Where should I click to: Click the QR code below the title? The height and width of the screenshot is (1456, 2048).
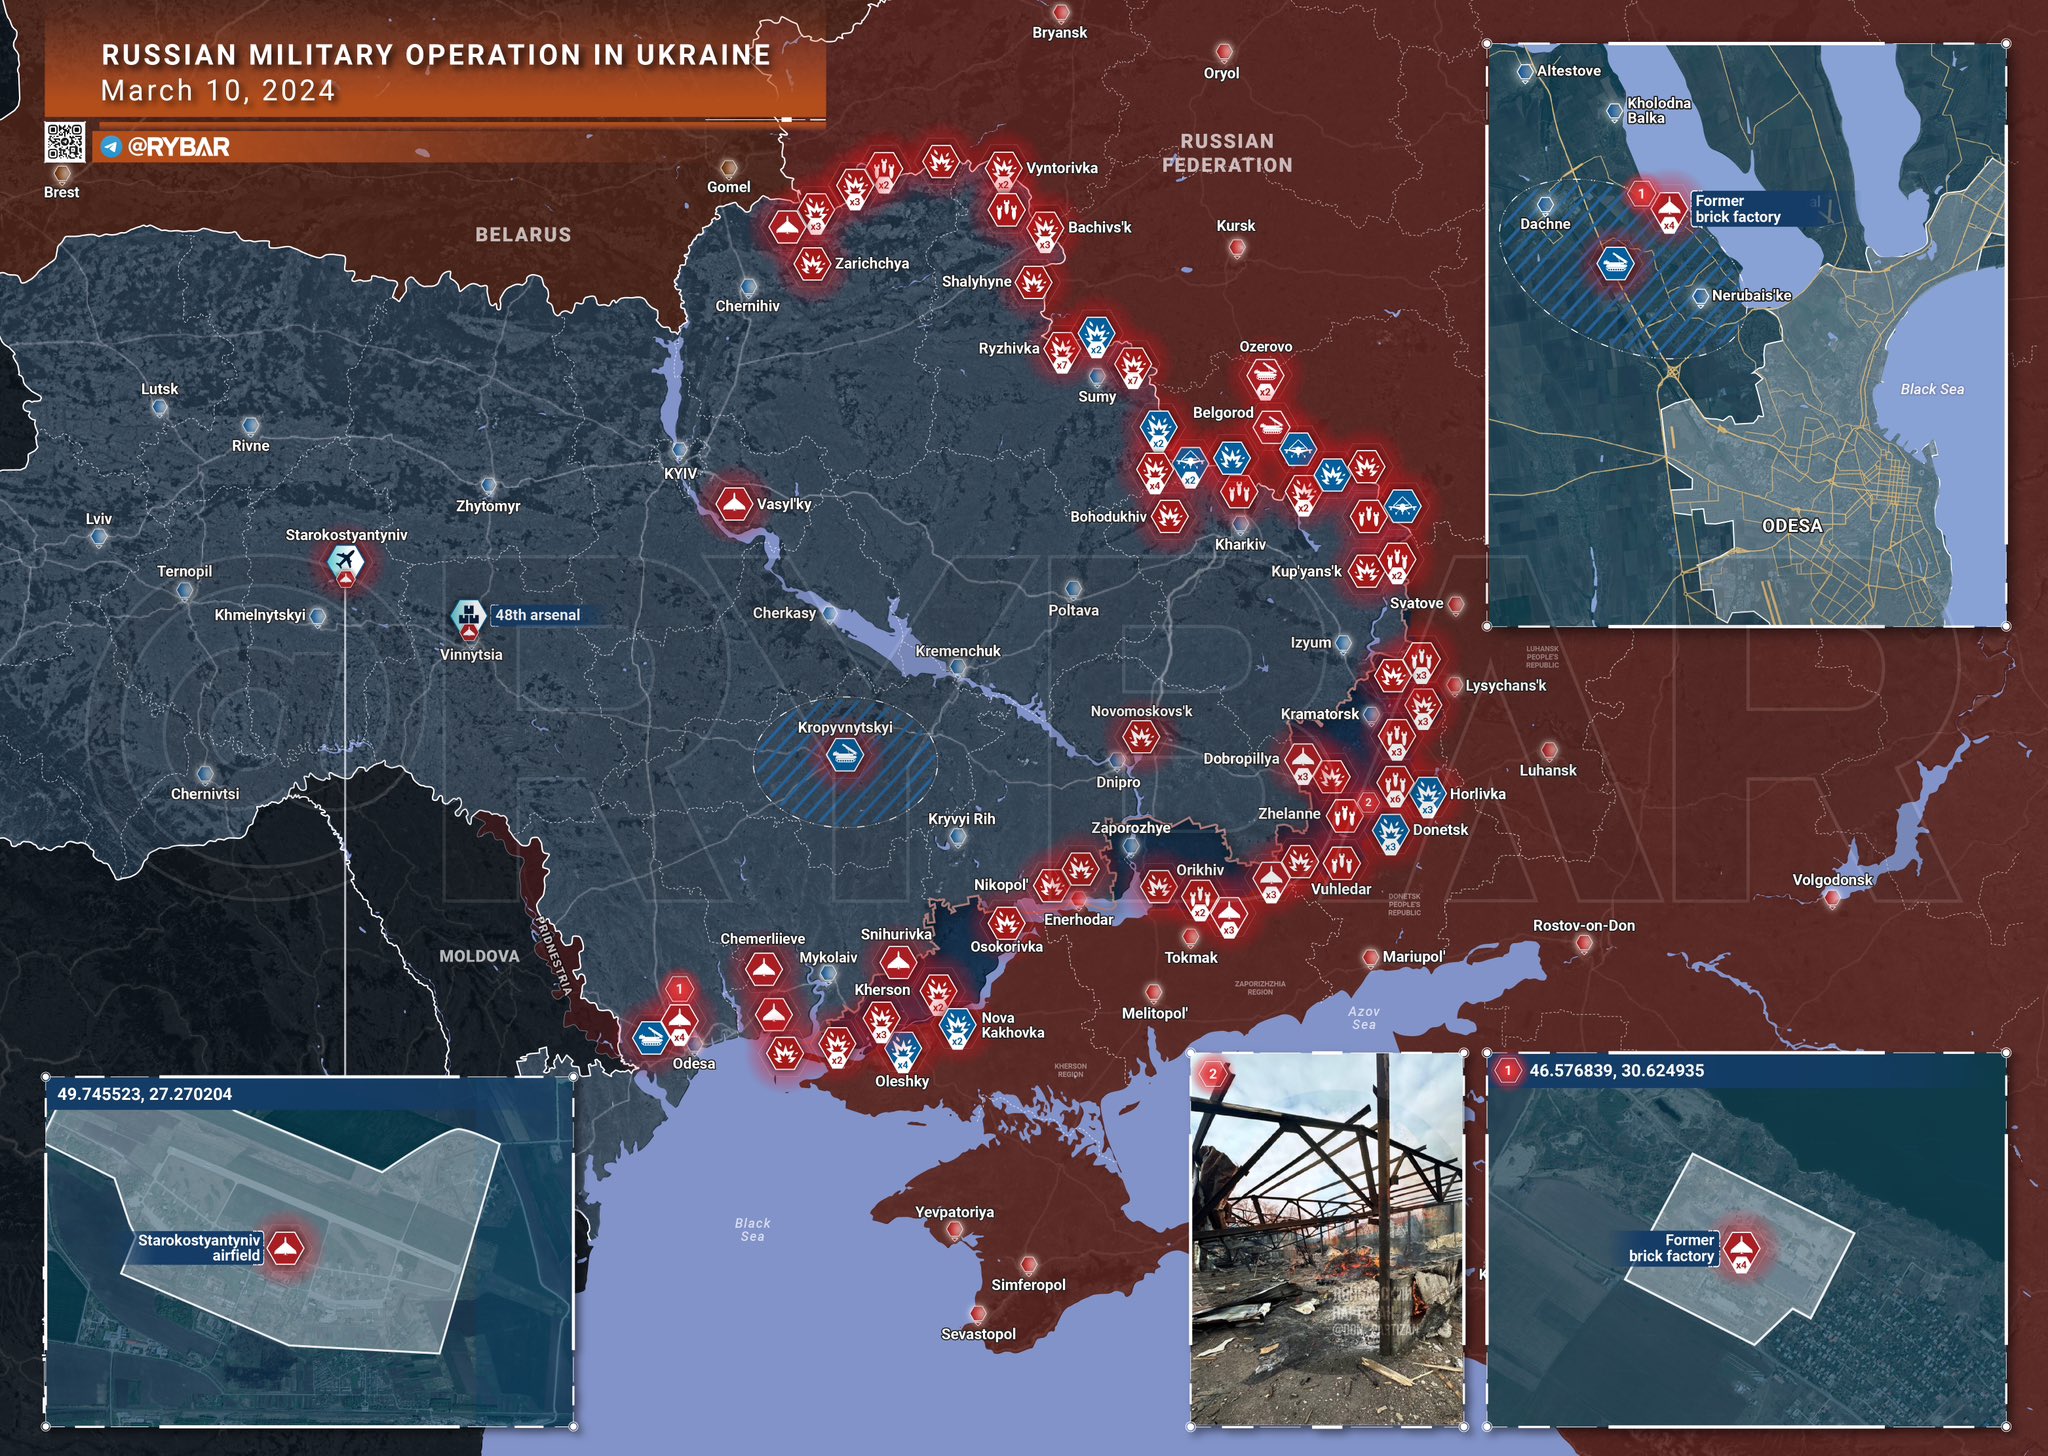65,142
